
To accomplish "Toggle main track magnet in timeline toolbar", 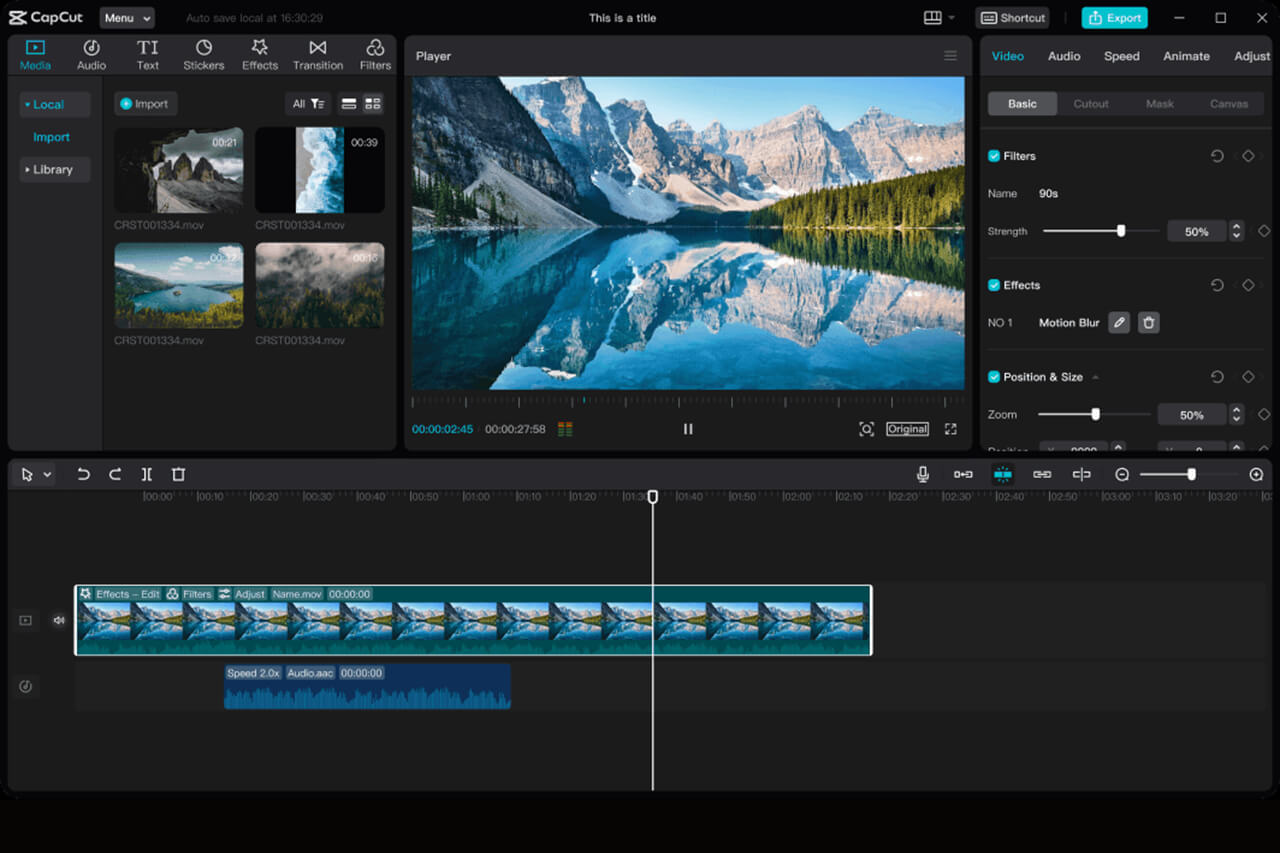I will click(x=963, y=474).
